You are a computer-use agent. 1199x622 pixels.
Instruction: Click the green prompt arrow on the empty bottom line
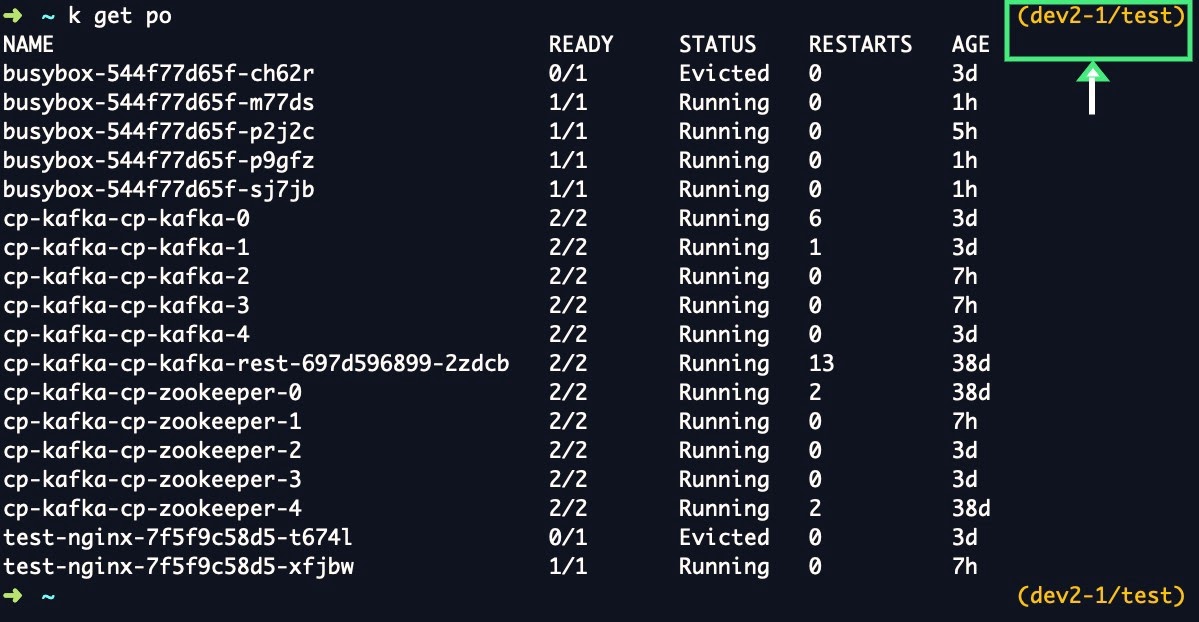click(x=16, y=596)
